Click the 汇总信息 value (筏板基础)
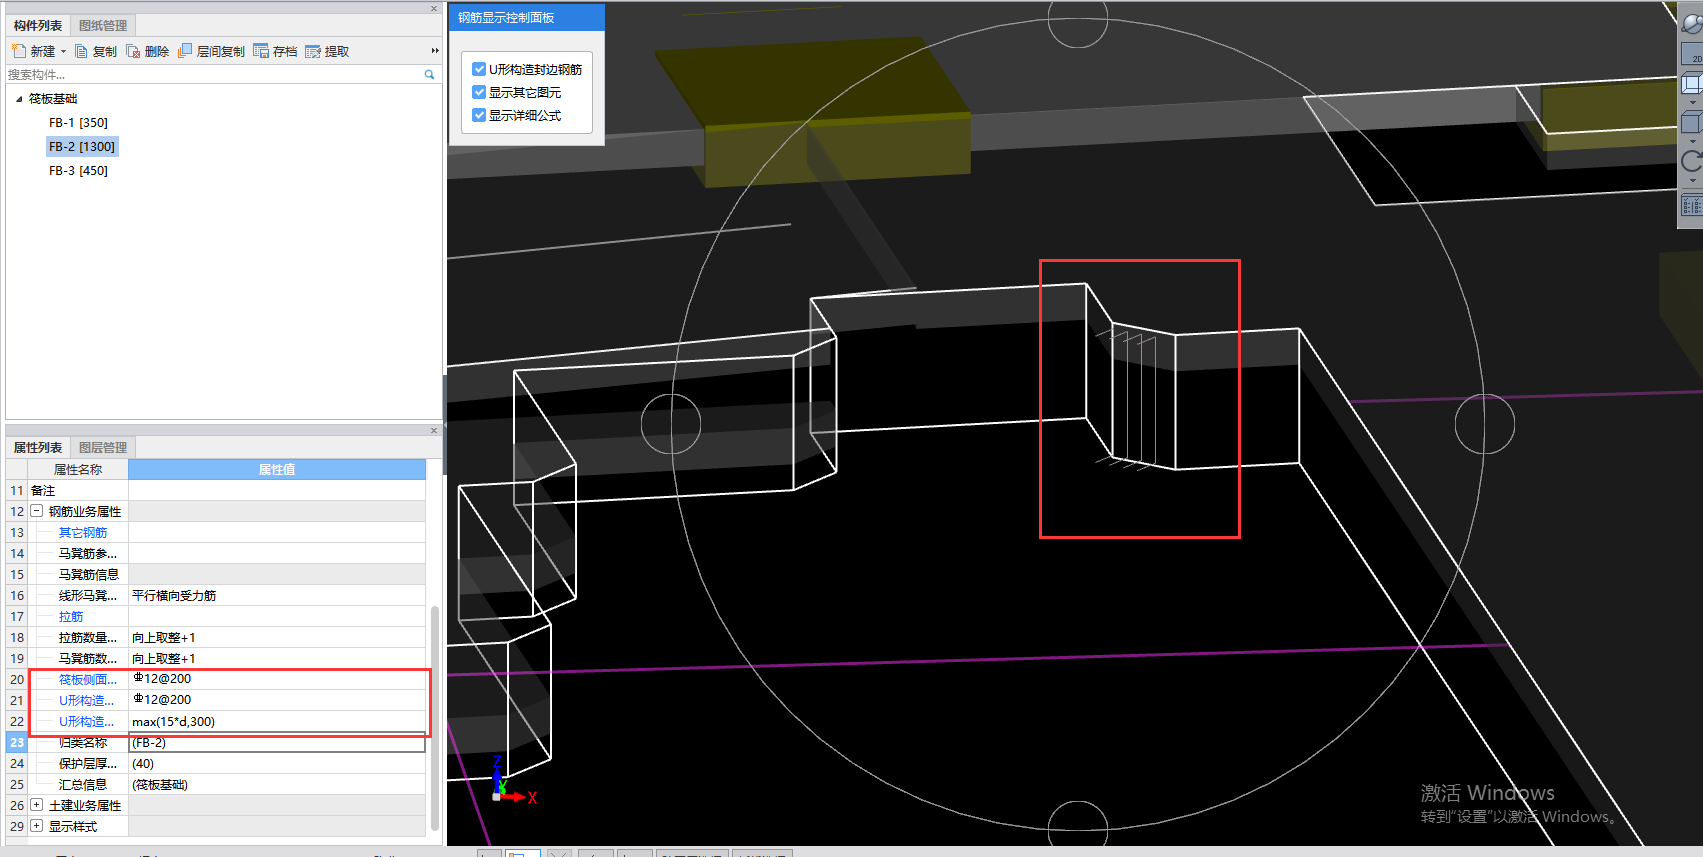Viewport: 1703px width, 857px height. (x=277, y=785)
